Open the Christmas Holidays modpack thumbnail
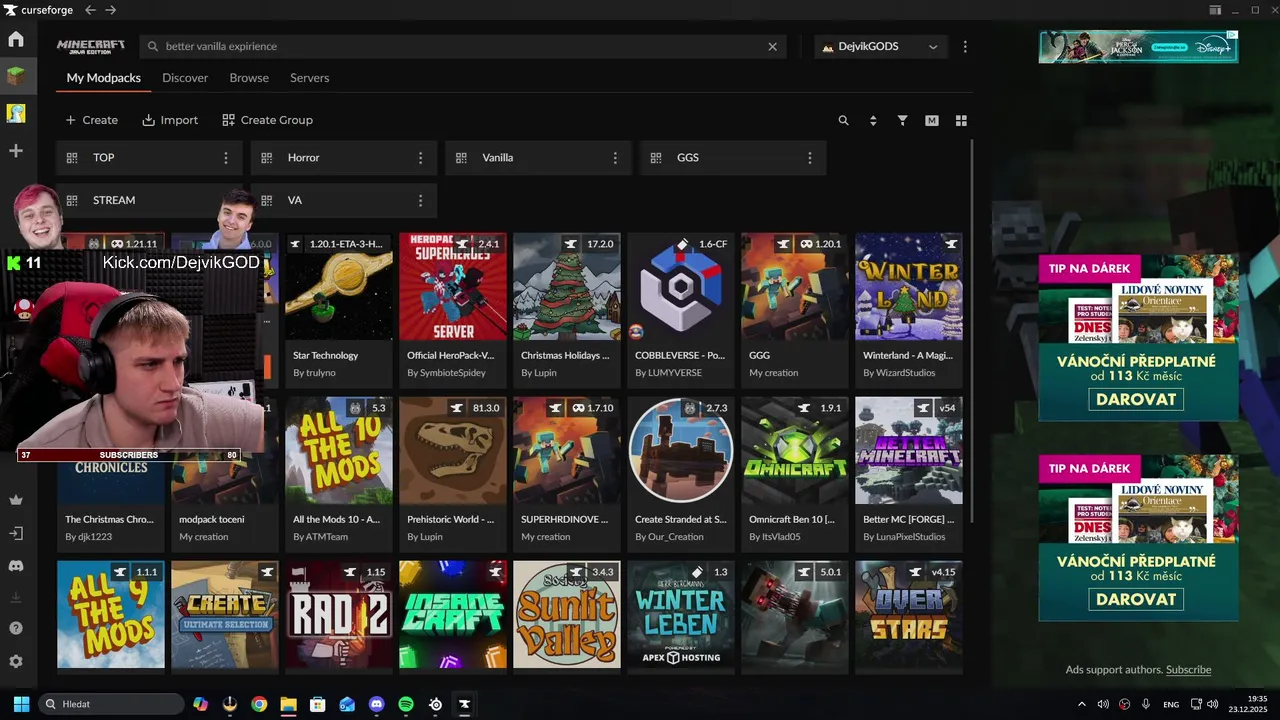1280x720 pixels. [567, 287]
